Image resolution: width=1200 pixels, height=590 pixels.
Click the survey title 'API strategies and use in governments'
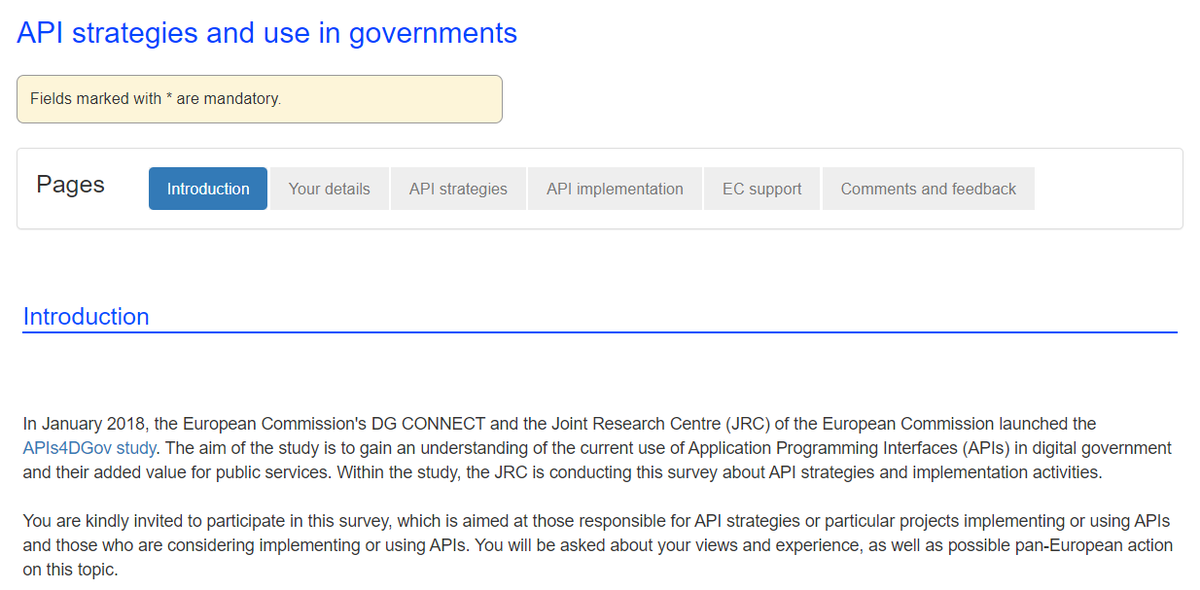[x=267, y=33]
